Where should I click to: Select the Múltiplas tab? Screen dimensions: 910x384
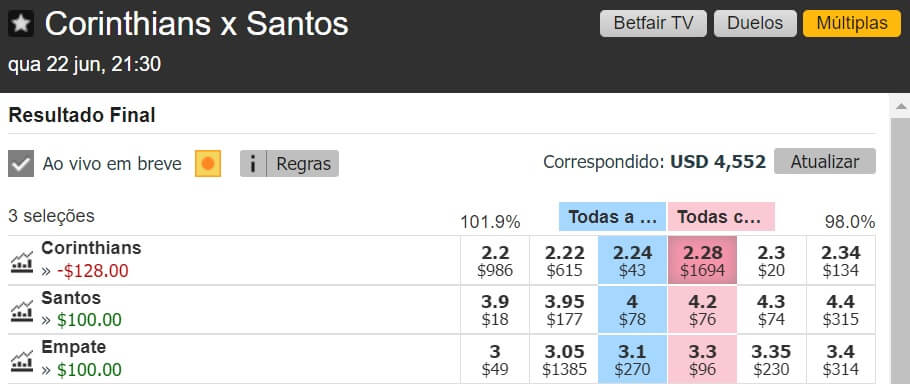coord(852,23)
